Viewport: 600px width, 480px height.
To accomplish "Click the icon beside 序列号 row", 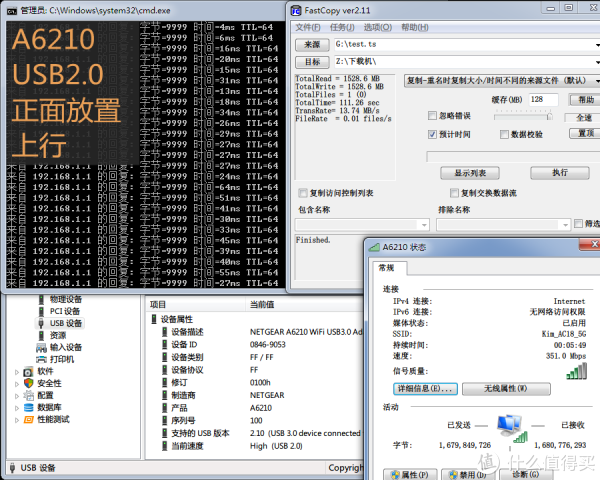I will pos(165,420).
